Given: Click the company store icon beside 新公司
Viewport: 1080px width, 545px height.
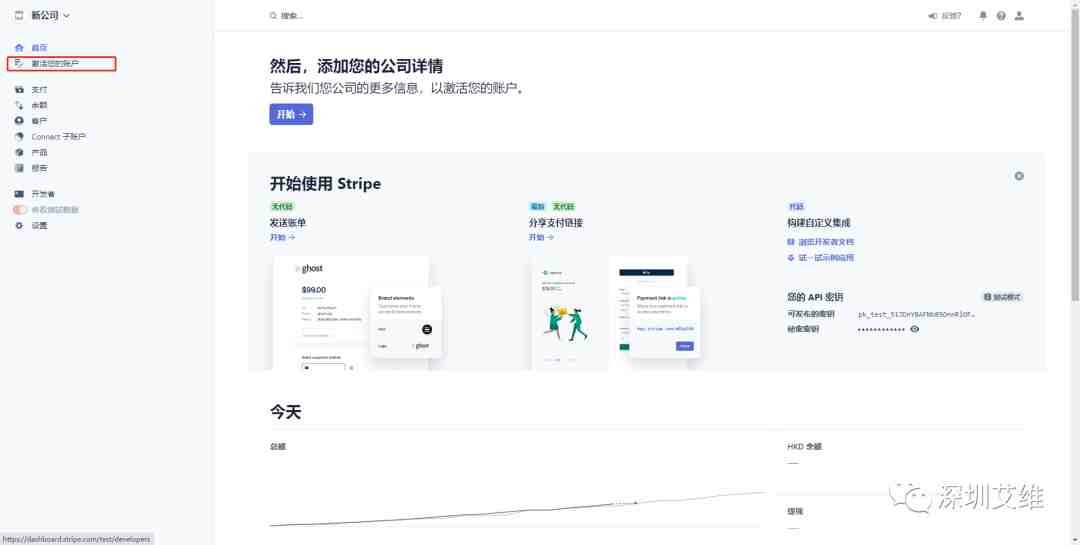Looking at the screenshot, I should (19, 15).
